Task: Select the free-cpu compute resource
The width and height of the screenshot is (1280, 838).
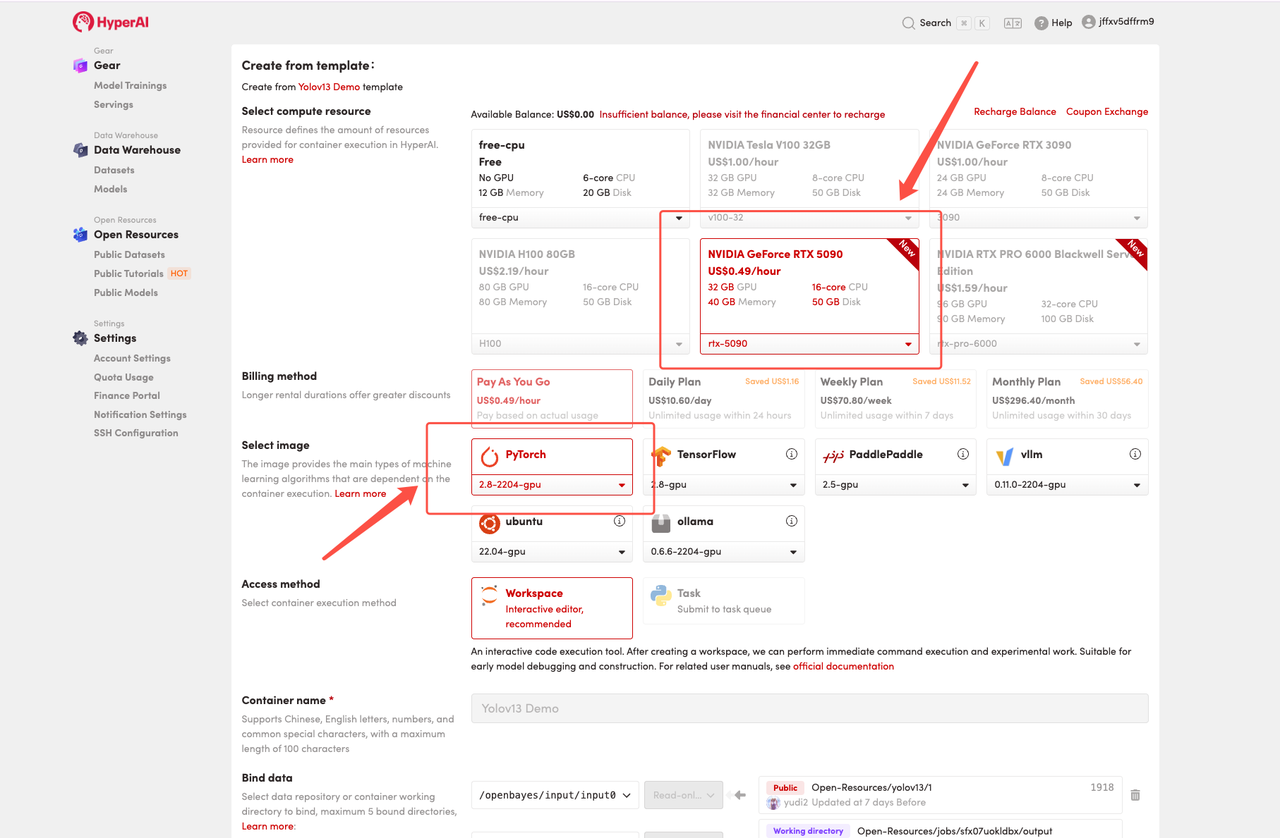Action: tap(580, 168)
